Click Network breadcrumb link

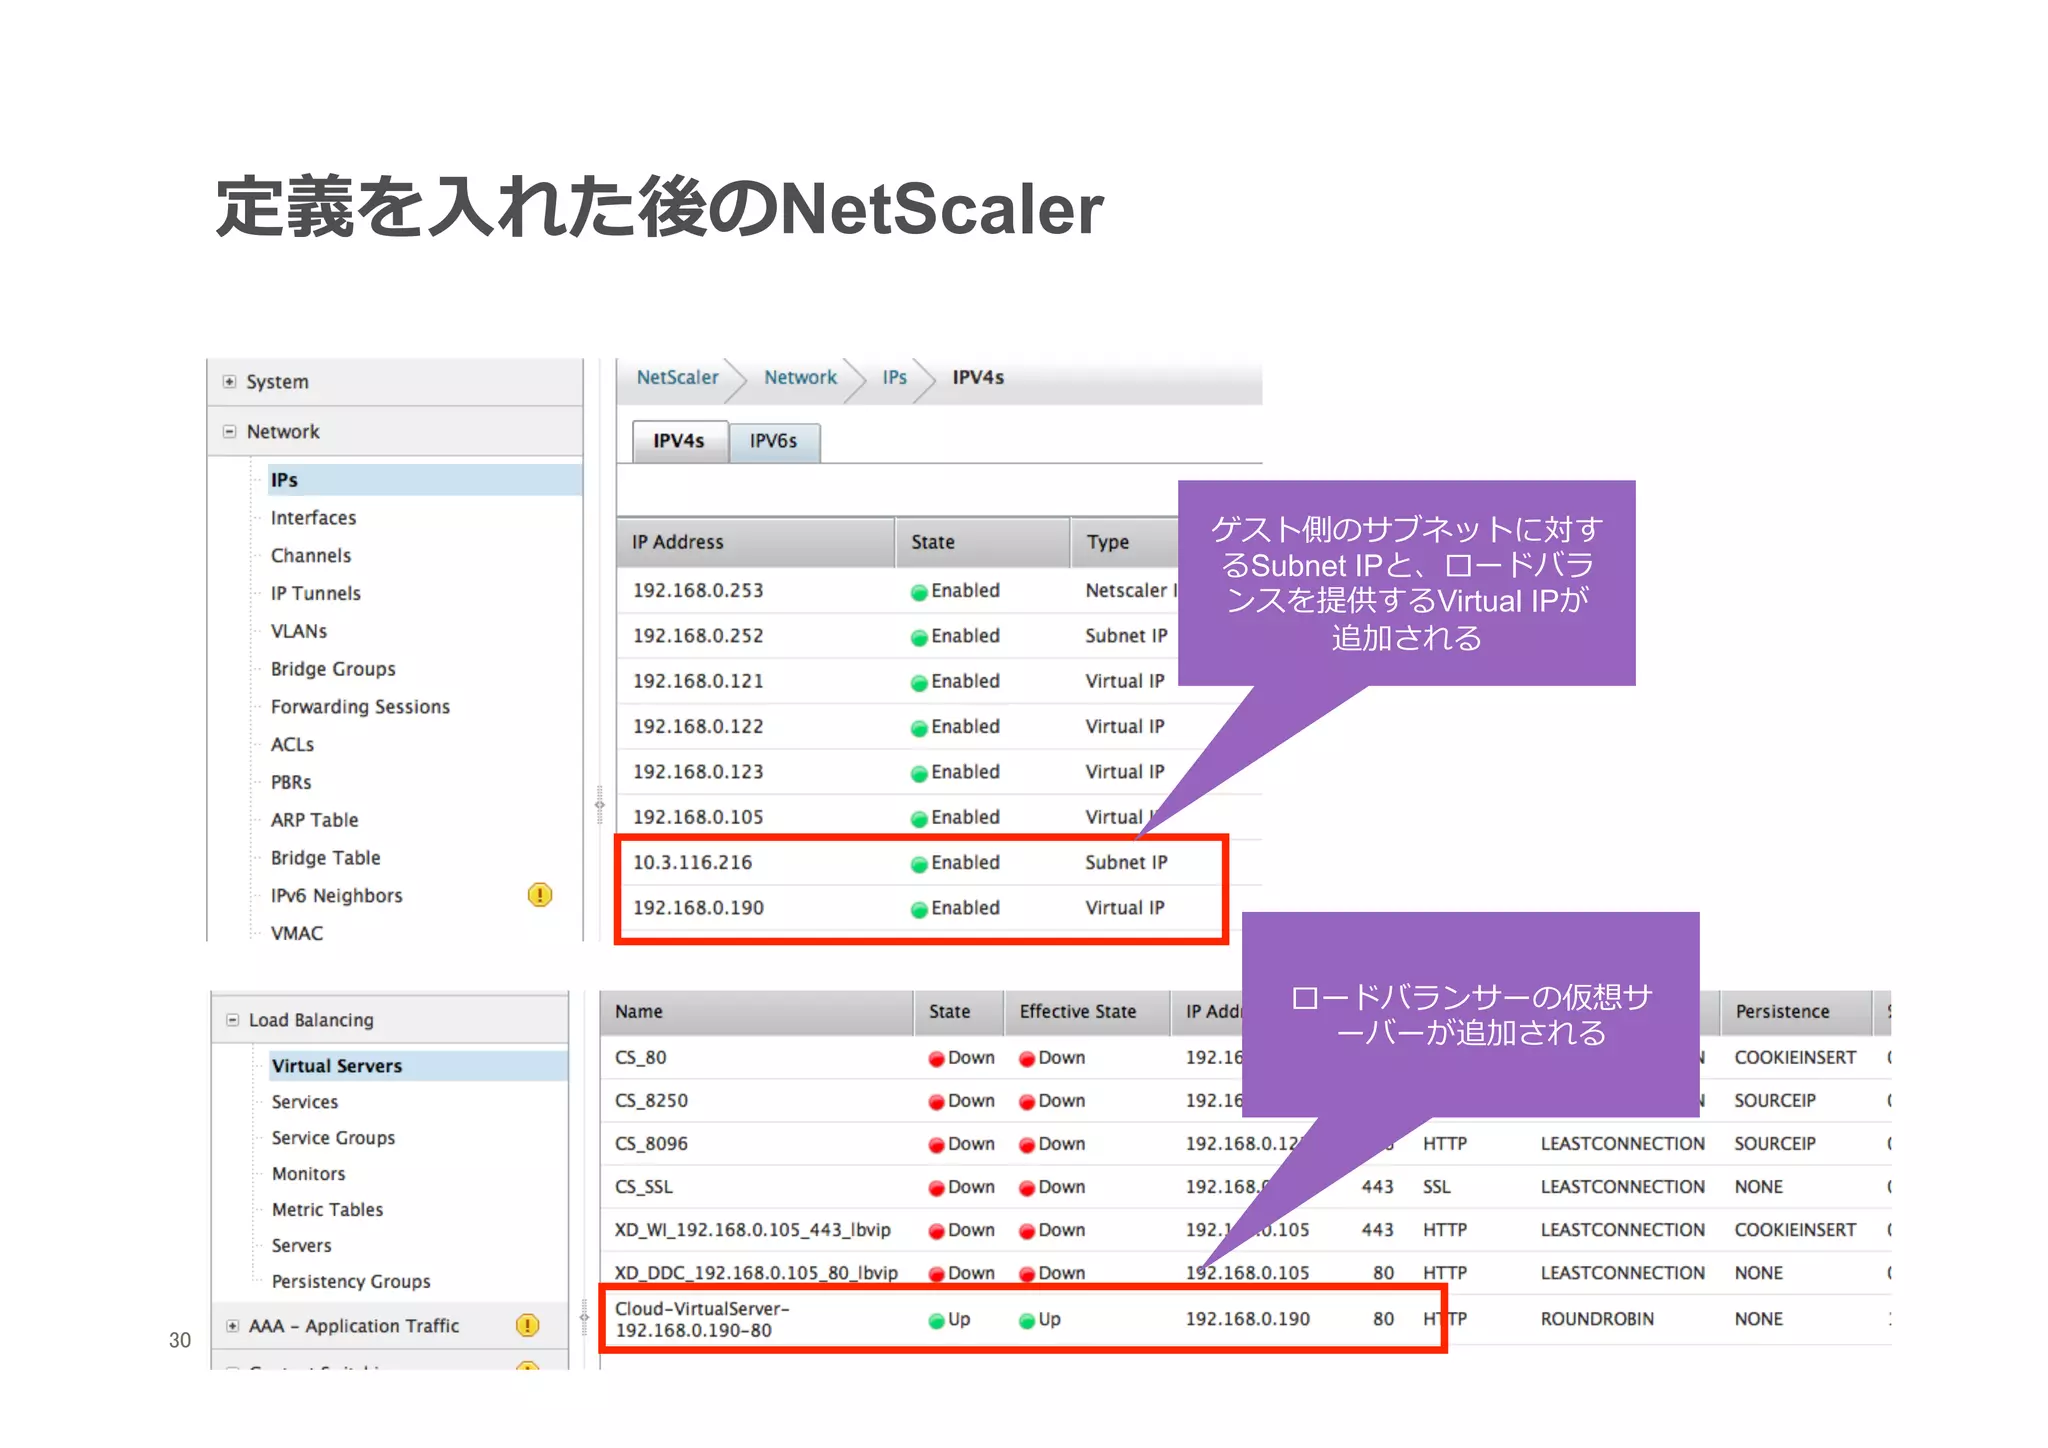pos(800,378)
